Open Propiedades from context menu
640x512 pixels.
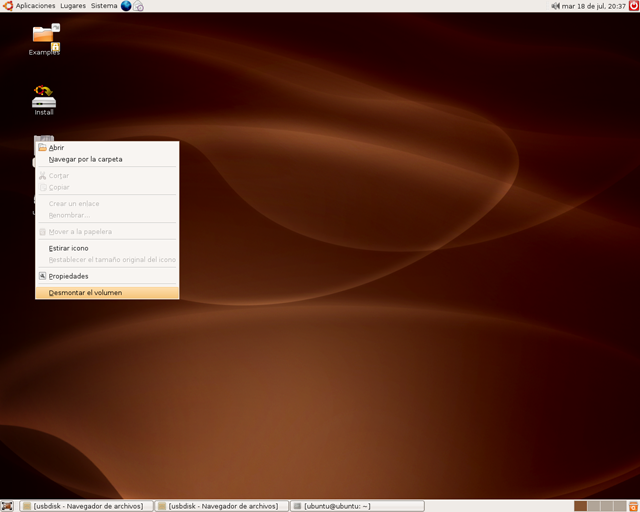pyautogui.click(x=68, y=276)
